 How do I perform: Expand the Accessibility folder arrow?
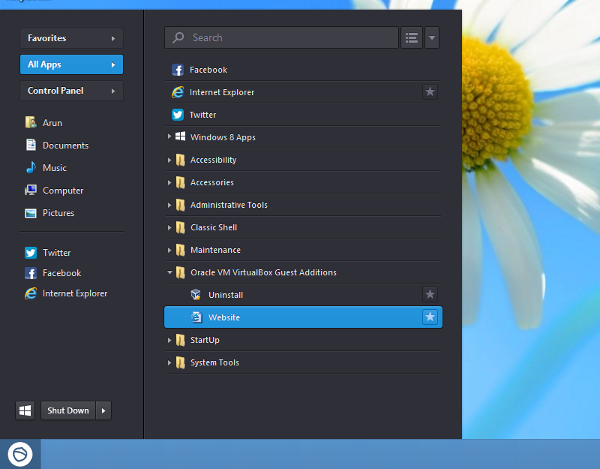[x=169, y=160]
